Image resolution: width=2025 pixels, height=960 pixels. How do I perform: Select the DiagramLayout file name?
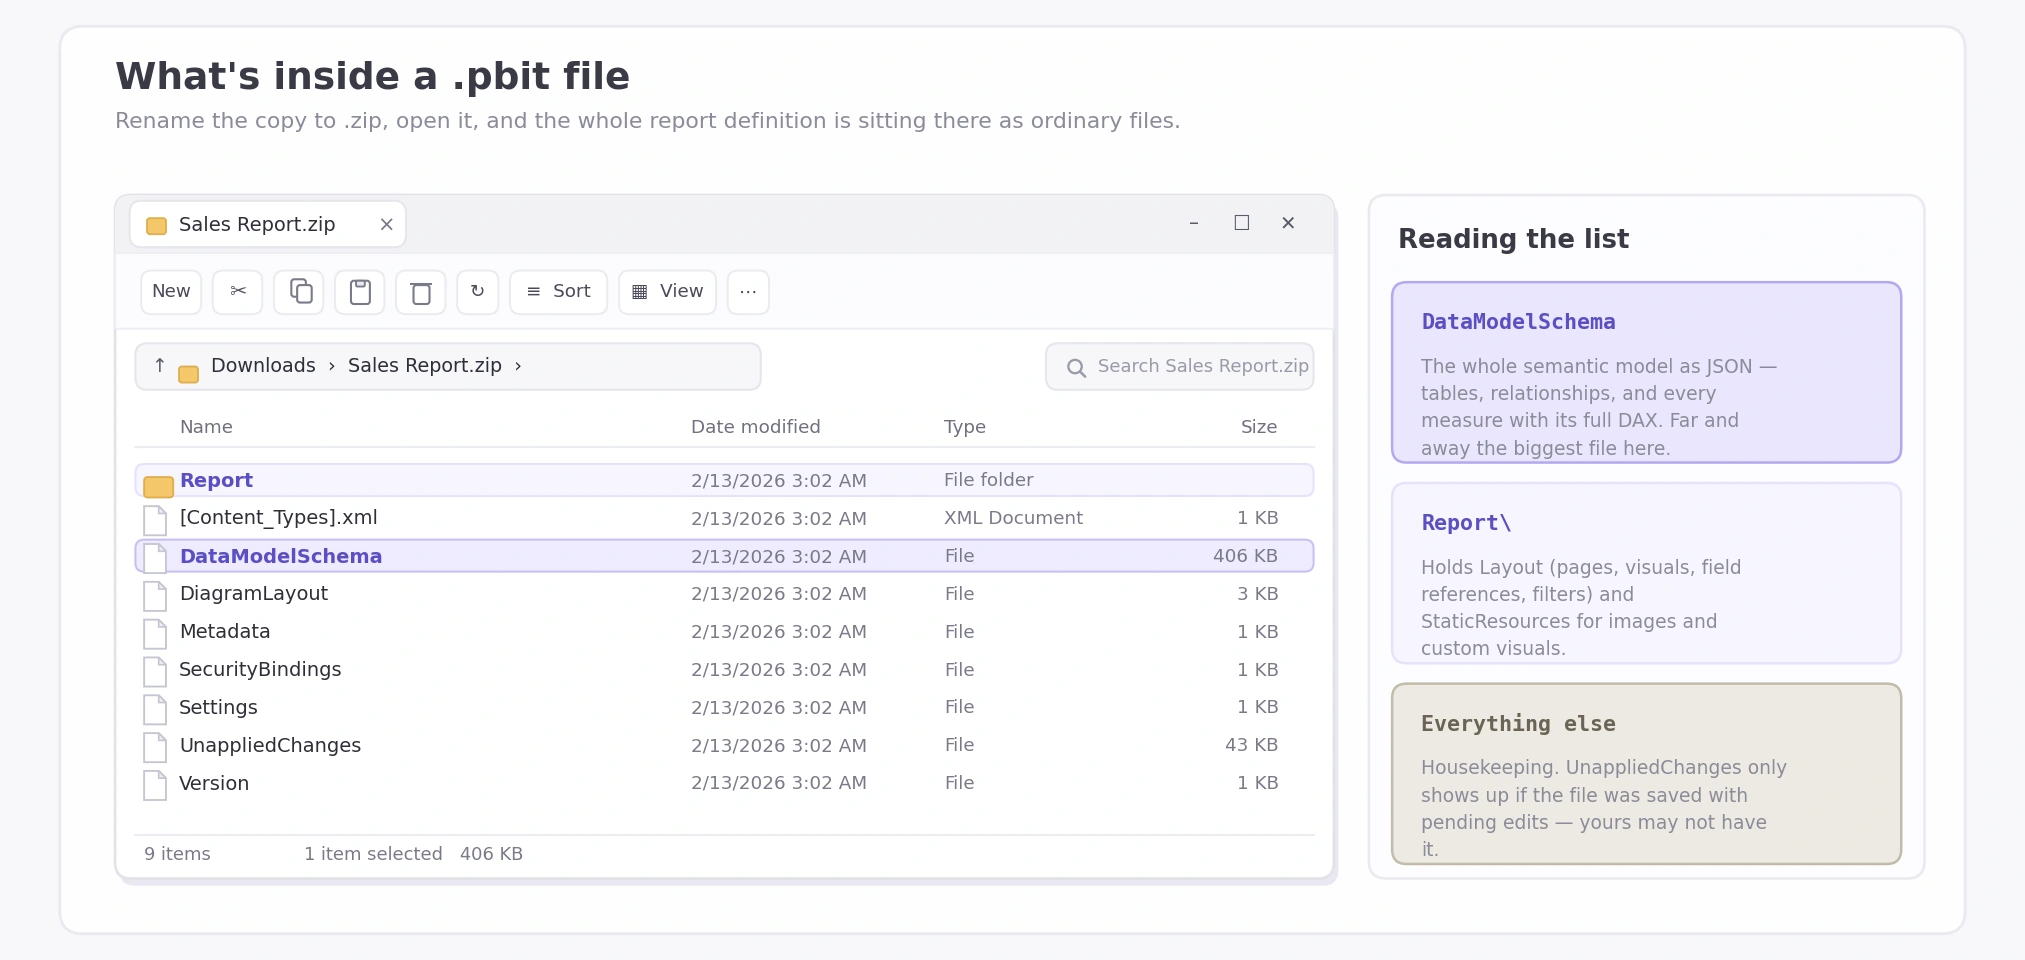point(254,594)
